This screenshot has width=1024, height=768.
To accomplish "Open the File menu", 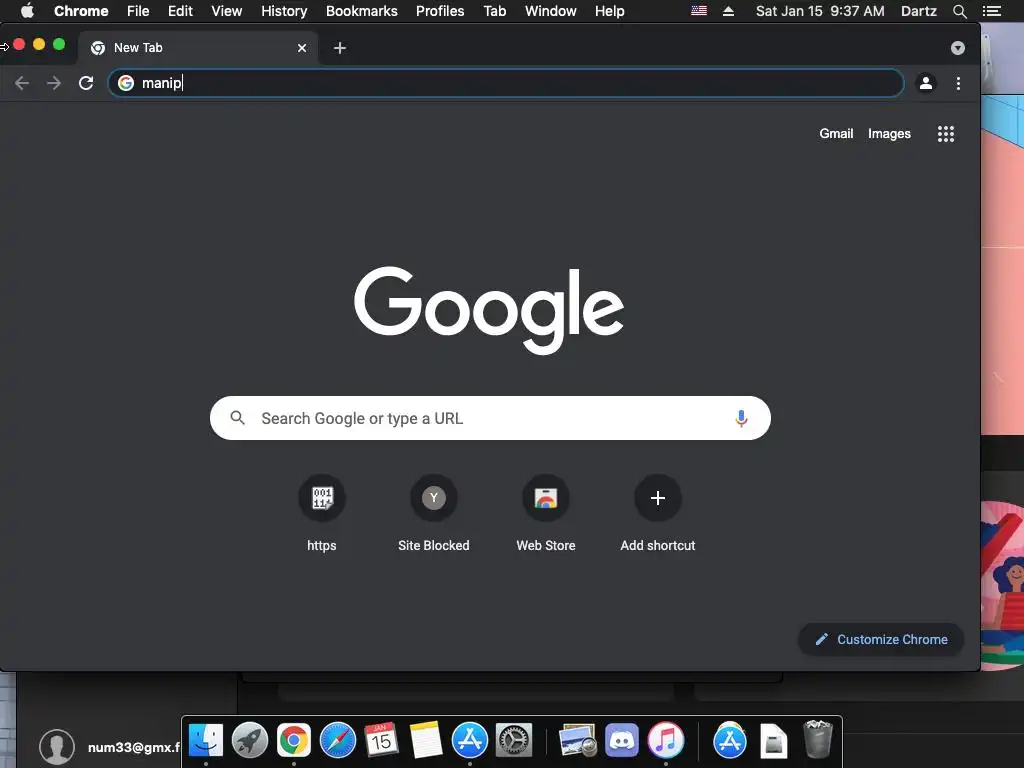I will pyautogui.click(x=138, y=11).
